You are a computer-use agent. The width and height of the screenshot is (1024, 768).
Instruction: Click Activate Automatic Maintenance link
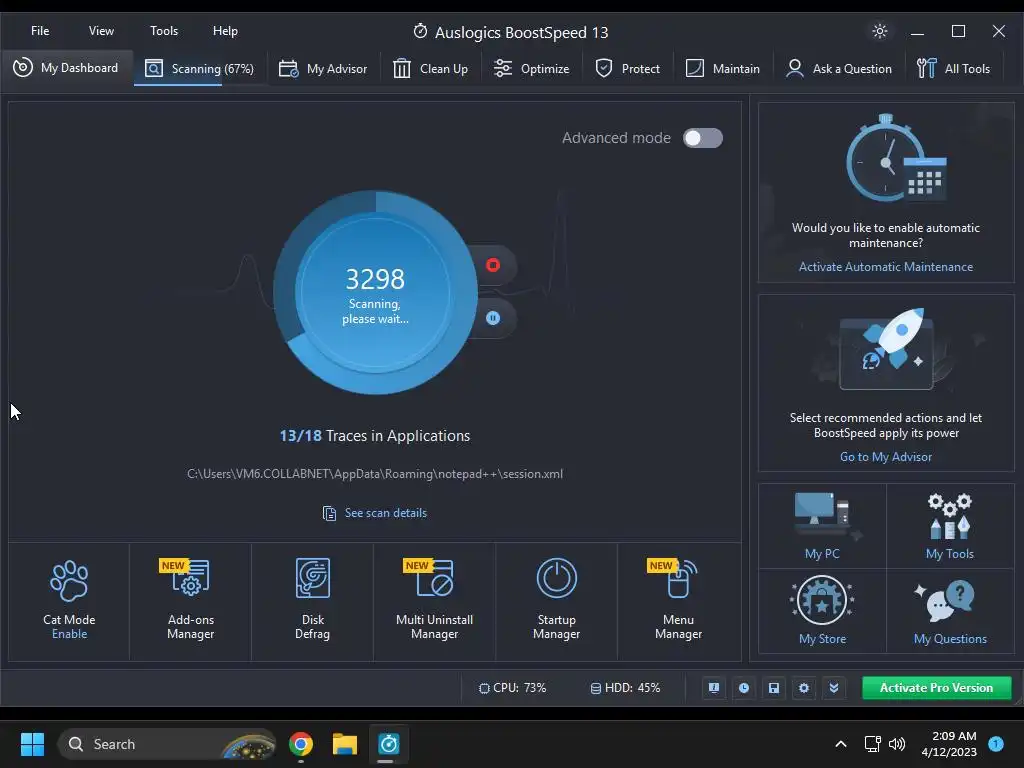click(x=886, y=267)
